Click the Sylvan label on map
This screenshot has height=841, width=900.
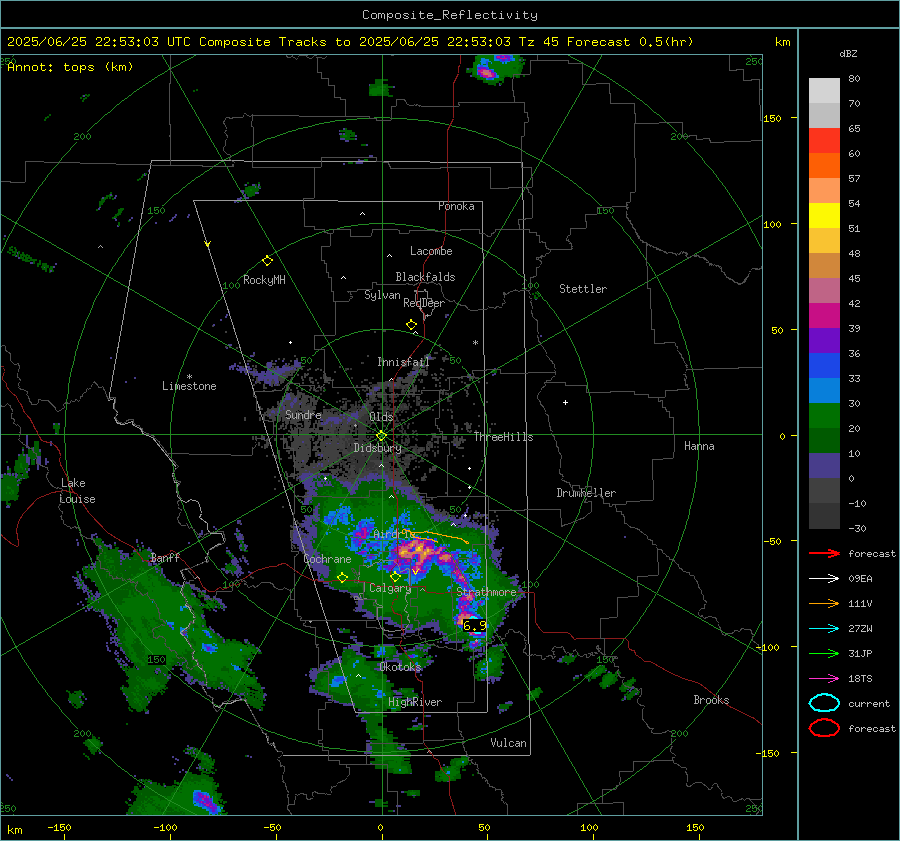382,295
